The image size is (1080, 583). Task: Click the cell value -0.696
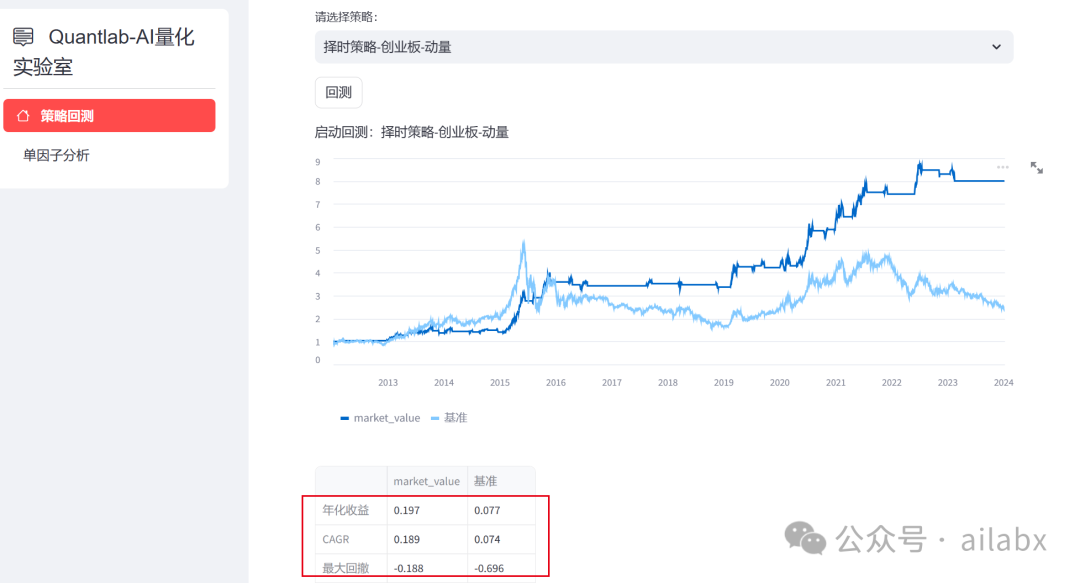coord(489,569)
